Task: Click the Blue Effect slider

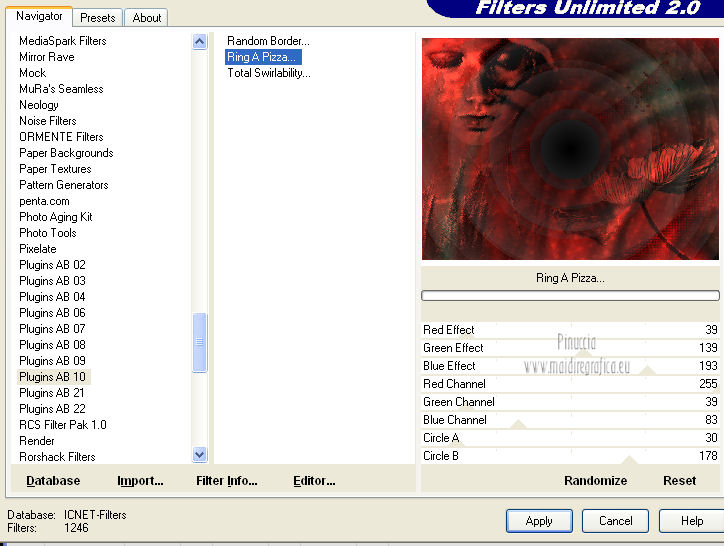Action: 570,366
